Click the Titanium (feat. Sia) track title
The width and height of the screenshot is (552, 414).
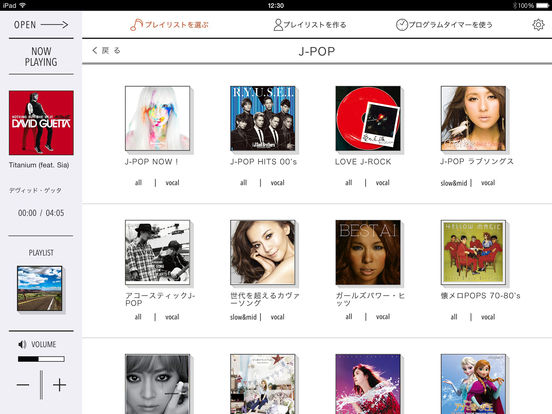point(39,165)
